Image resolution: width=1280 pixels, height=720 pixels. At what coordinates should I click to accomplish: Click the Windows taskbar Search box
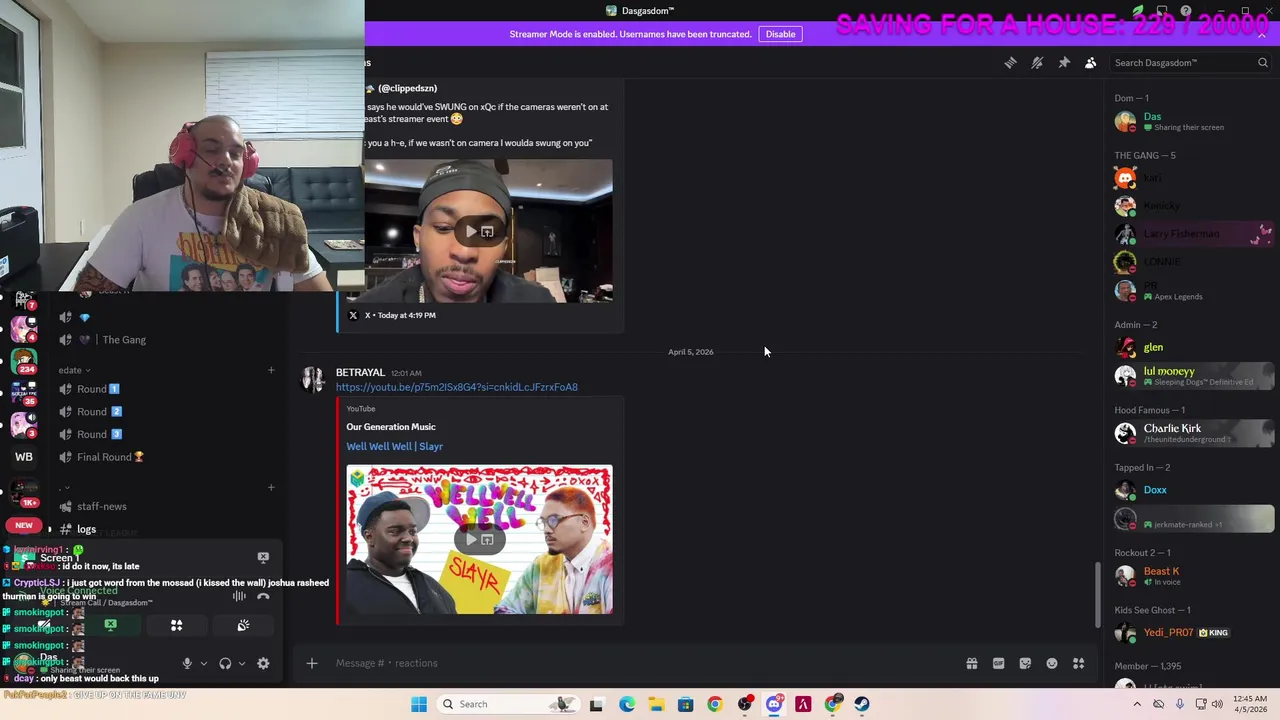[x=508, y=704]
